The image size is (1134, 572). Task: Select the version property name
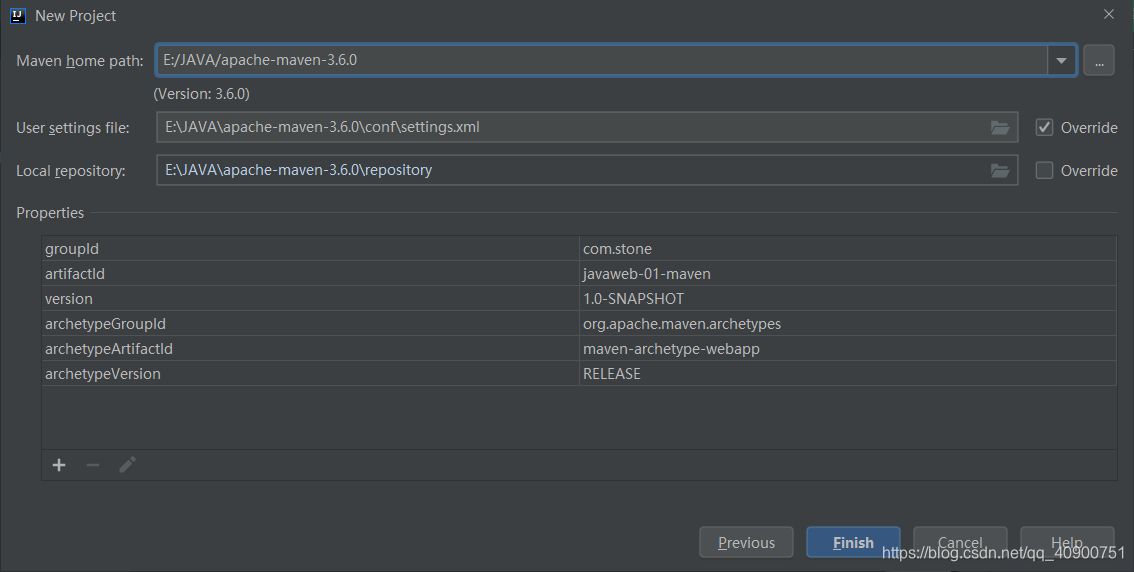point(69,299)
